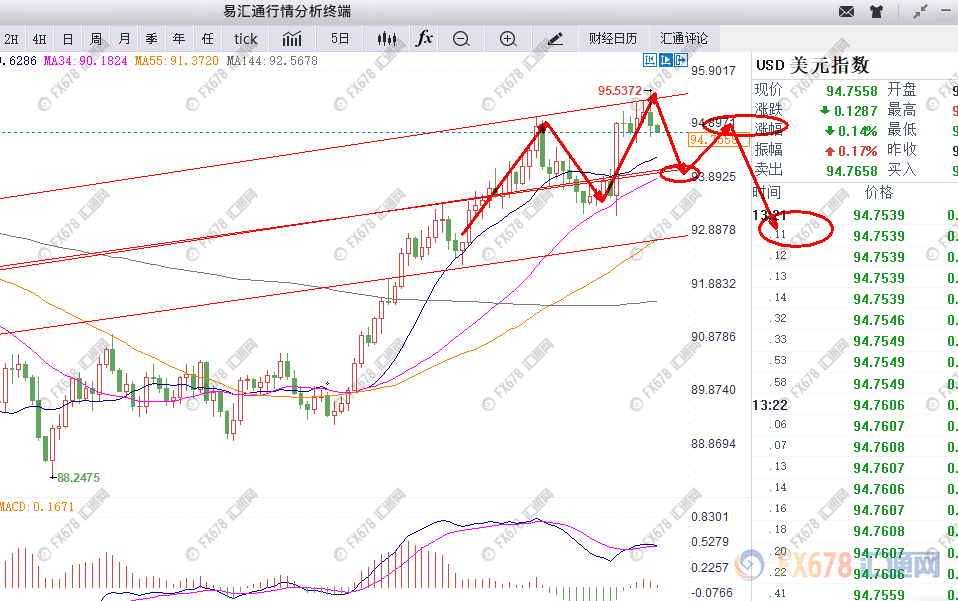Open the skin shirt icon

(876, 12)
